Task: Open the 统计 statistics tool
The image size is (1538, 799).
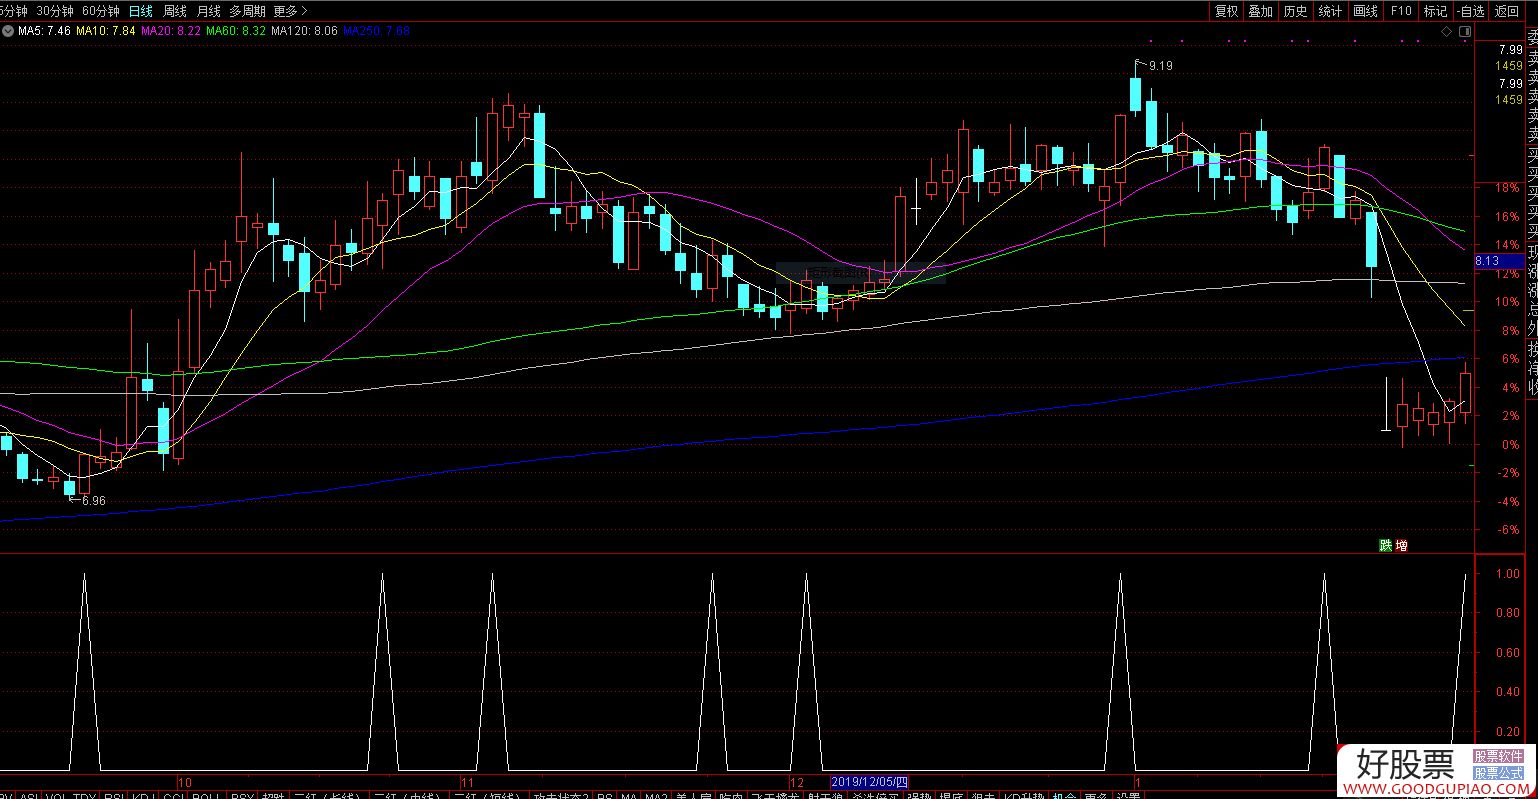Action: click(x=1330, y=11)
